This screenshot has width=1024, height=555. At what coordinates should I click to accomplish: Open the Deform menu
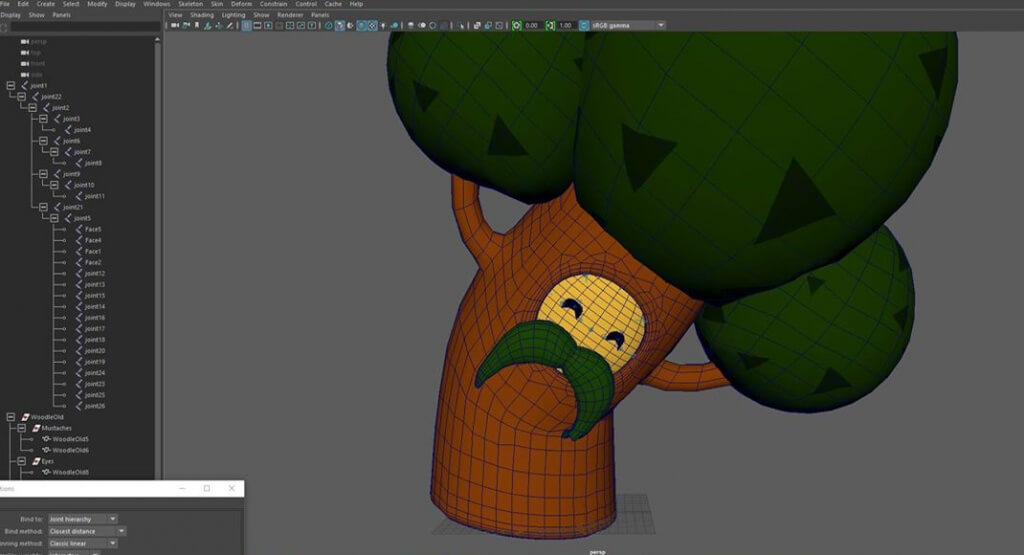[x=241, y=4]
